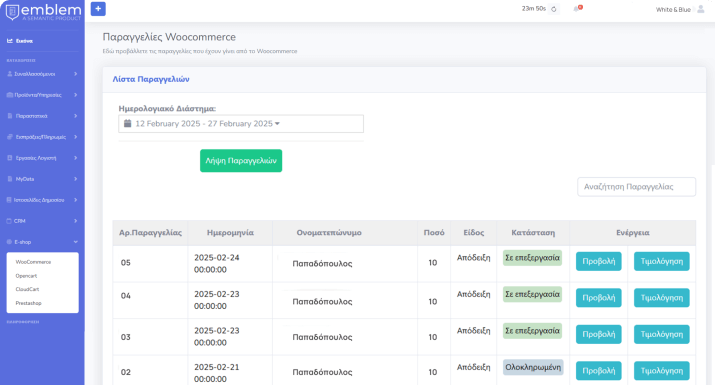Click the Σε επεξεργασία badge of order 05

click(532, 257)
